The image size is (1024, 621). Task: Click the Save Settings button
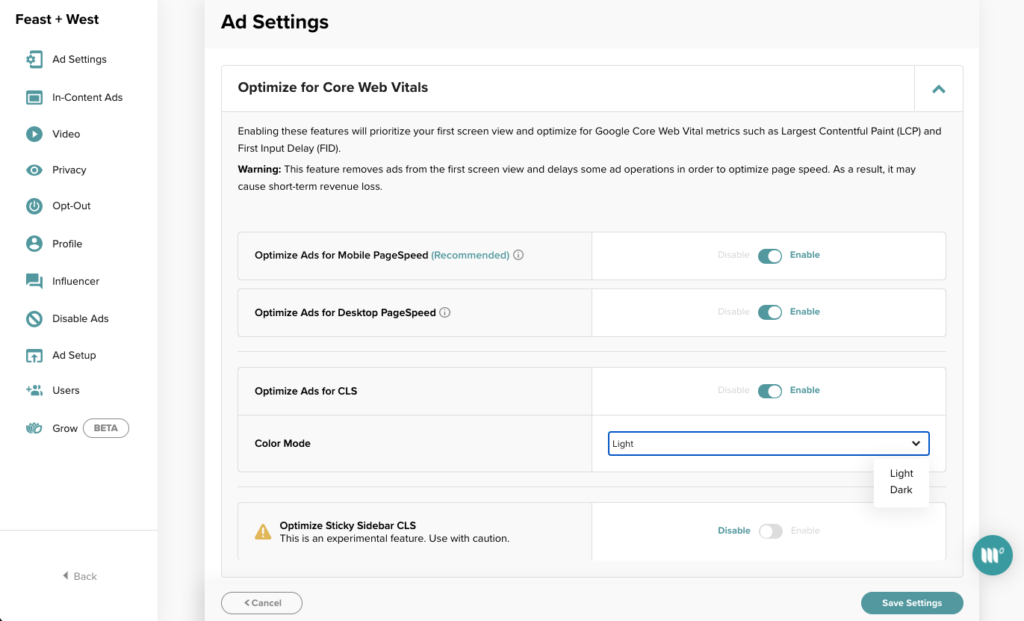click(911, 603)
